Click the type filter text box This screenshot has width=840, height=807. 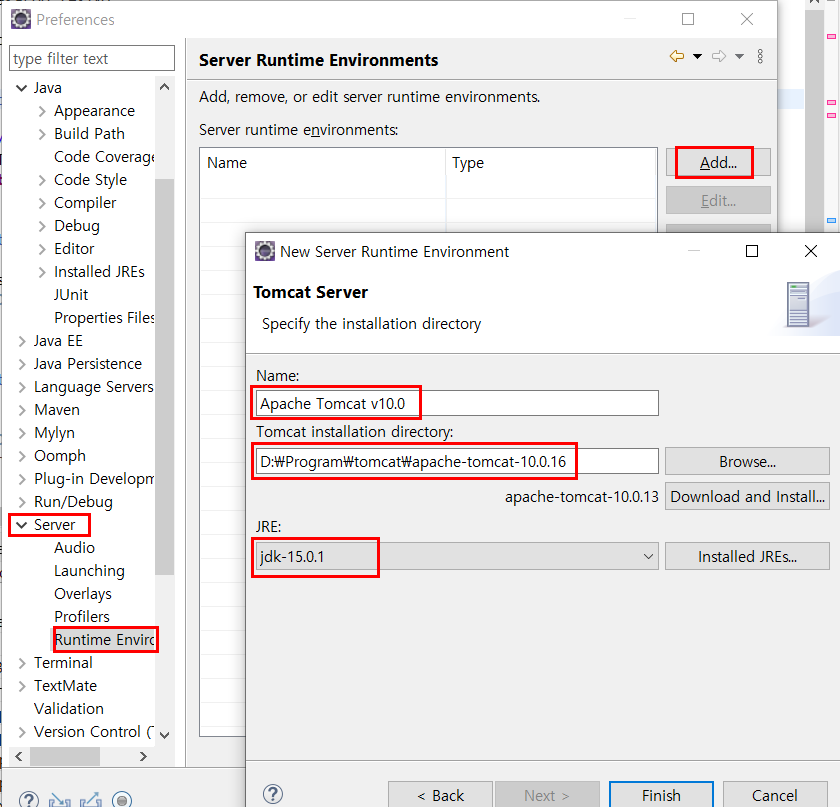pyautogui.click(x=92, y=58)
